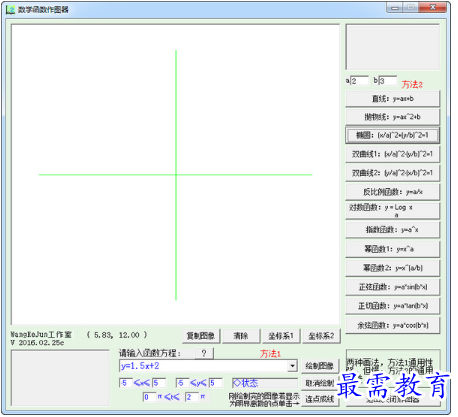Plot the 正弦函数 sine function
Viewport: 458px width, 417px height.
point(392,287)
